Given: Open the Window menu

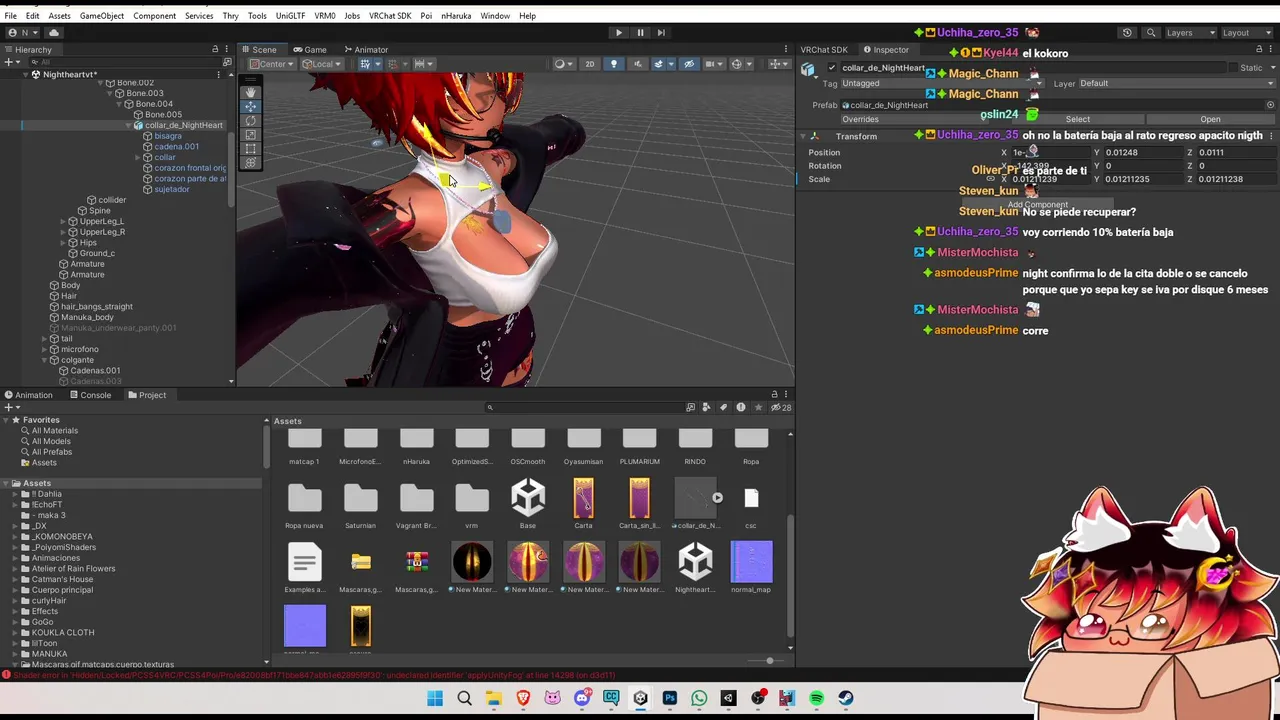Looking at the screenshot, I should coord(495,16).
